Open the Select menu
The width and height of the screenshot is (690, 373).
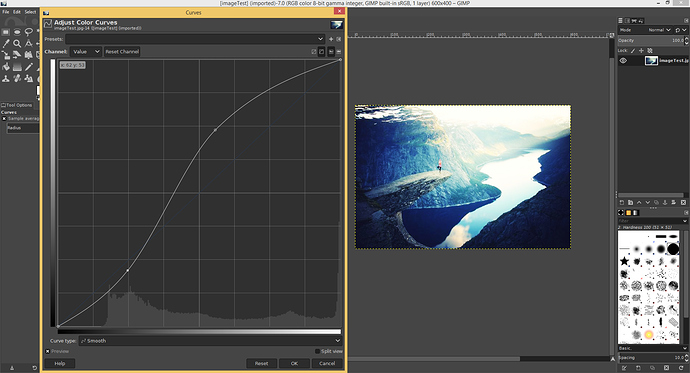point(30,12)
